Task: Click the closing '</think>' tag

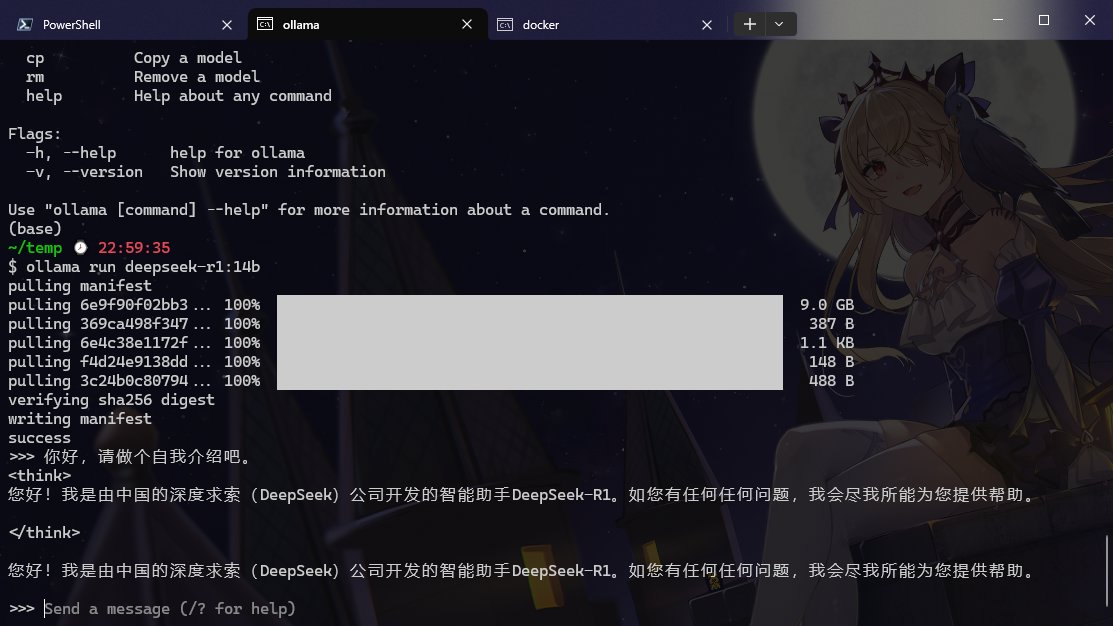Action: (44, 533)
